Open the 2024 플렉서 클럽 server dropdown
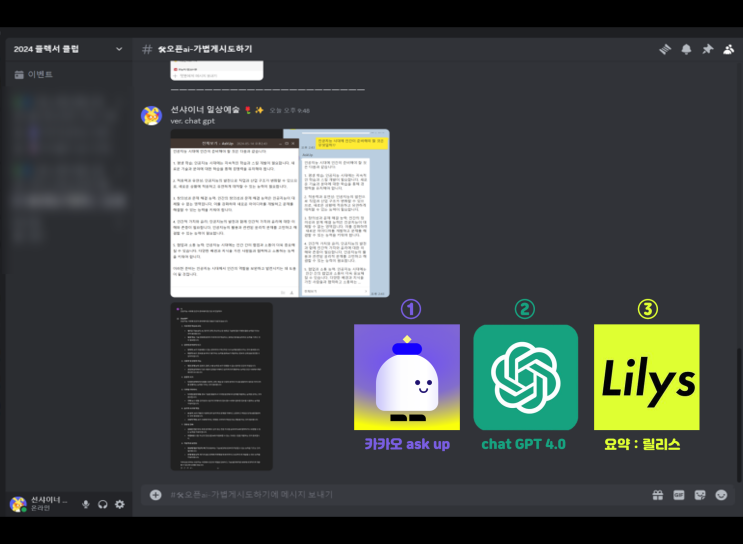This screenshot has height=544, width=743. click(x=68, y=49)
